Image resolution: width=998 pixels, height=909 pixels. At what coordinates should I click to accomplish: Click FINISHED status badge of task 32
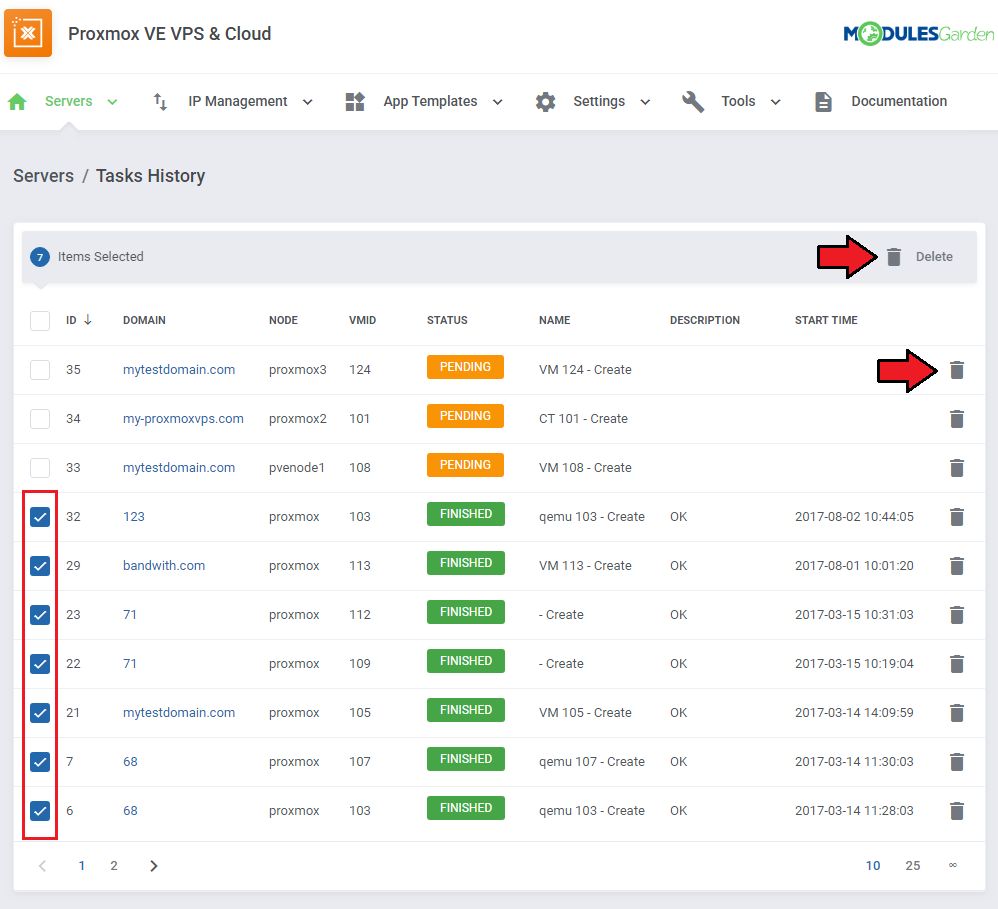[x=466, y=514]
